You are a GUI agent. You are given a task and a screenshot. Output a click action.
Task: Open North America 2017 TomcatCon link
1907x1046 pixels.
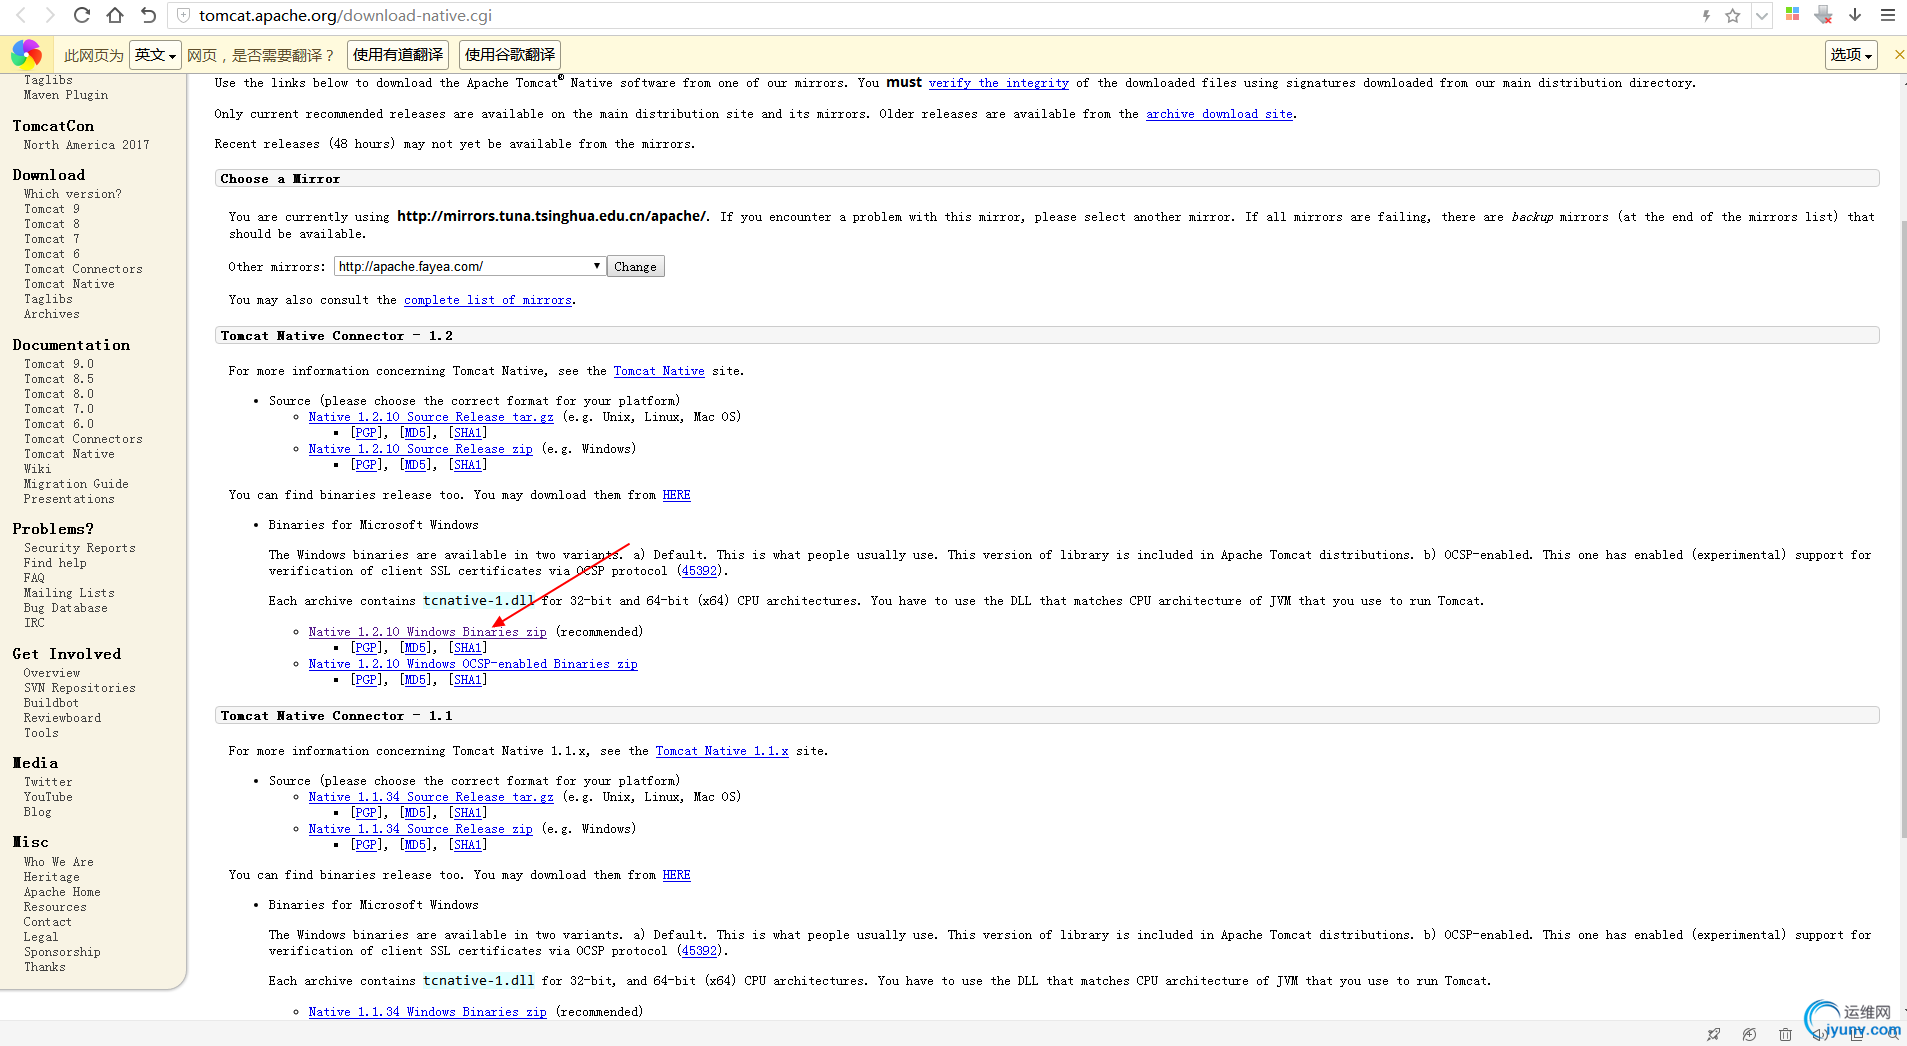(87, 145)
